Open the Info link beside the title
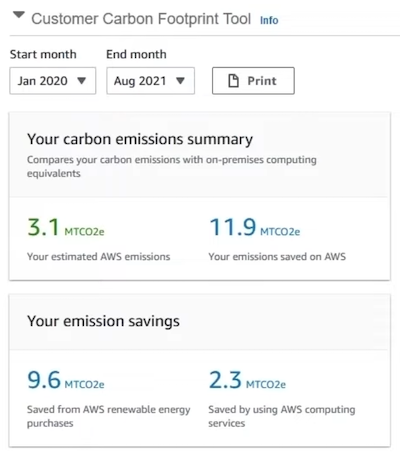The height and width of the screenshot is (470, 400). click(269, 20)
